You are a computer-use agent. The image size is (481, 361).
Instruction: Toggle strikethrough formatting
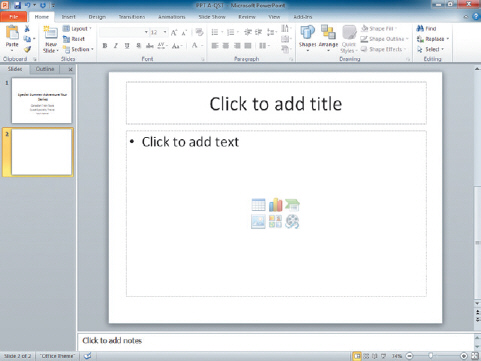(x=150, y=46)
